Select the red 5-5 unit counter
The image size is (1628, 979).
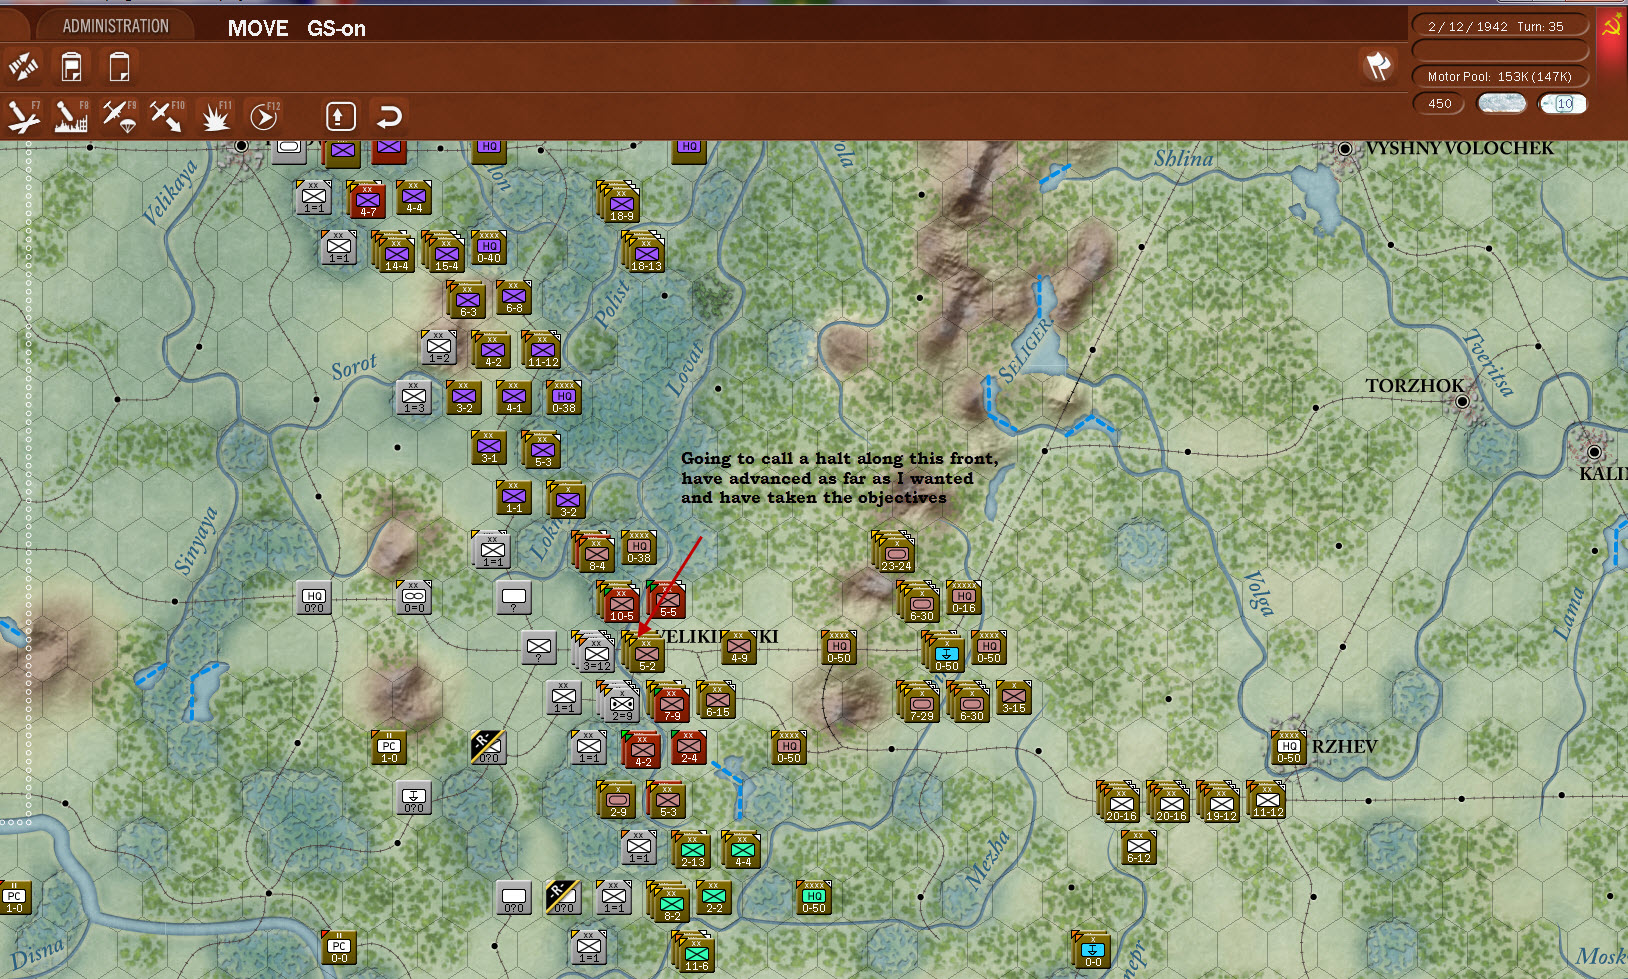[666, 599]
